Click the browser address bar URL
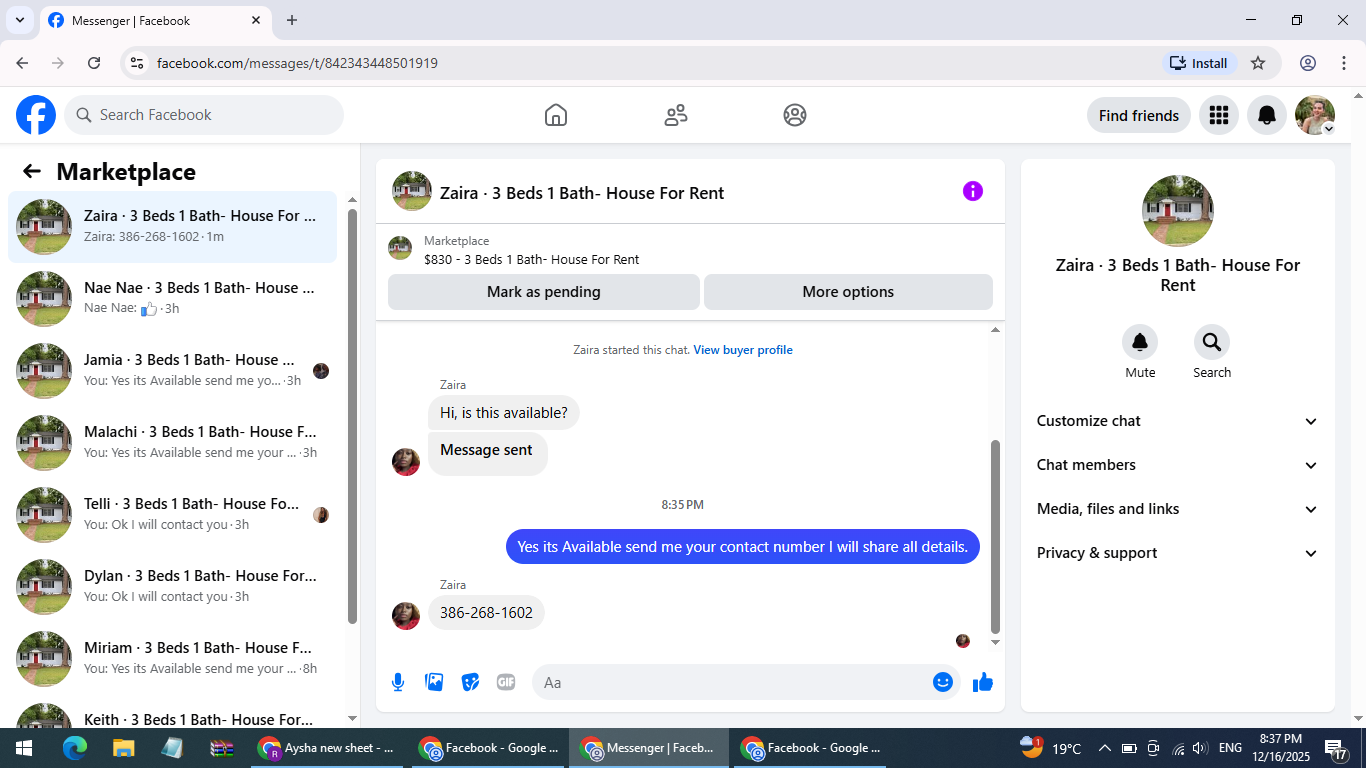The height and width of the screenshot is (768, 1366). (x=297, y=63)
